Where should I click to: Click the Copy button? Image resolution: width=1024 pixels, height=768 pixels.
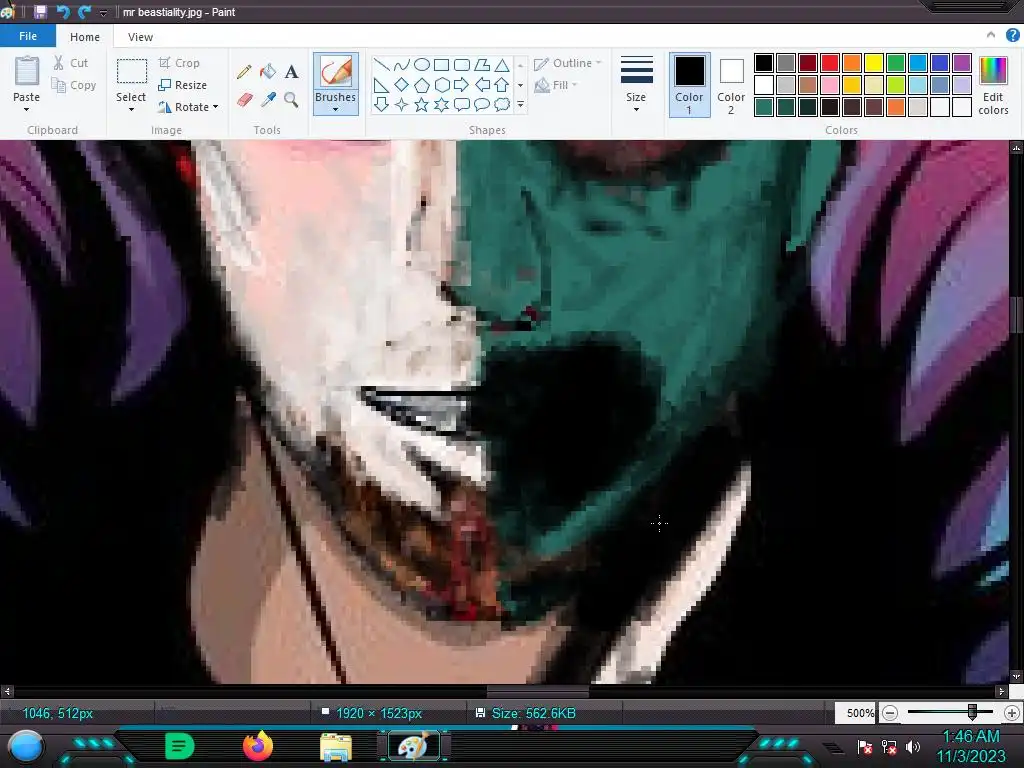click(73, 85)
